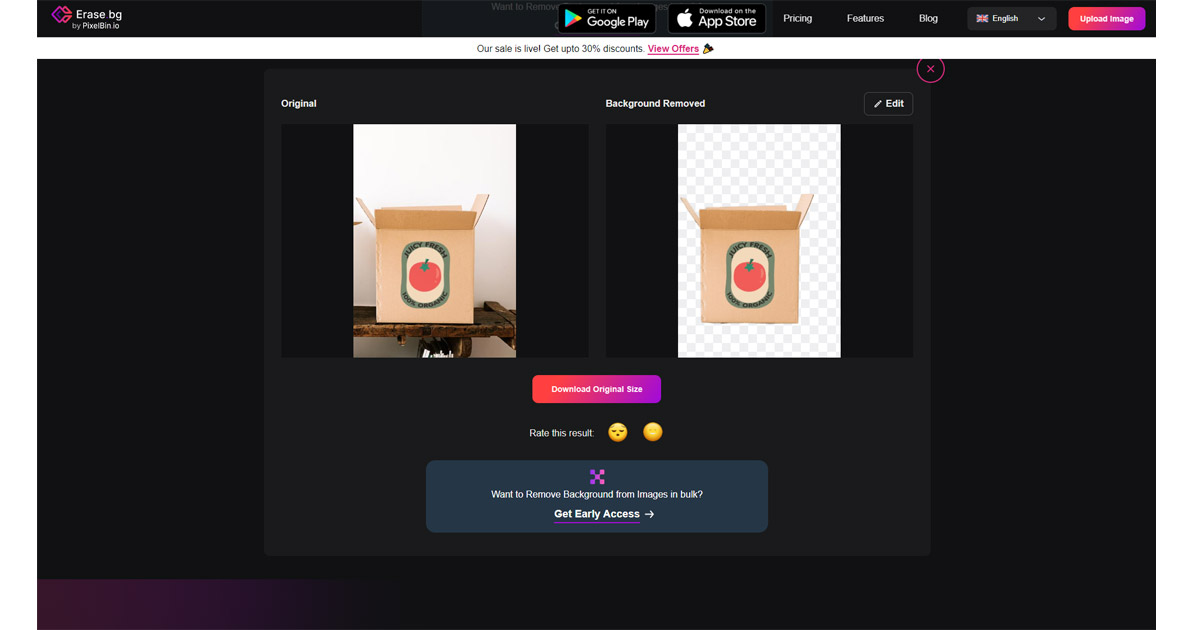Viewport: 1200px width, 630px height.
Task: Rate result with the happy emoji
Action: click(x=653, y=432)
